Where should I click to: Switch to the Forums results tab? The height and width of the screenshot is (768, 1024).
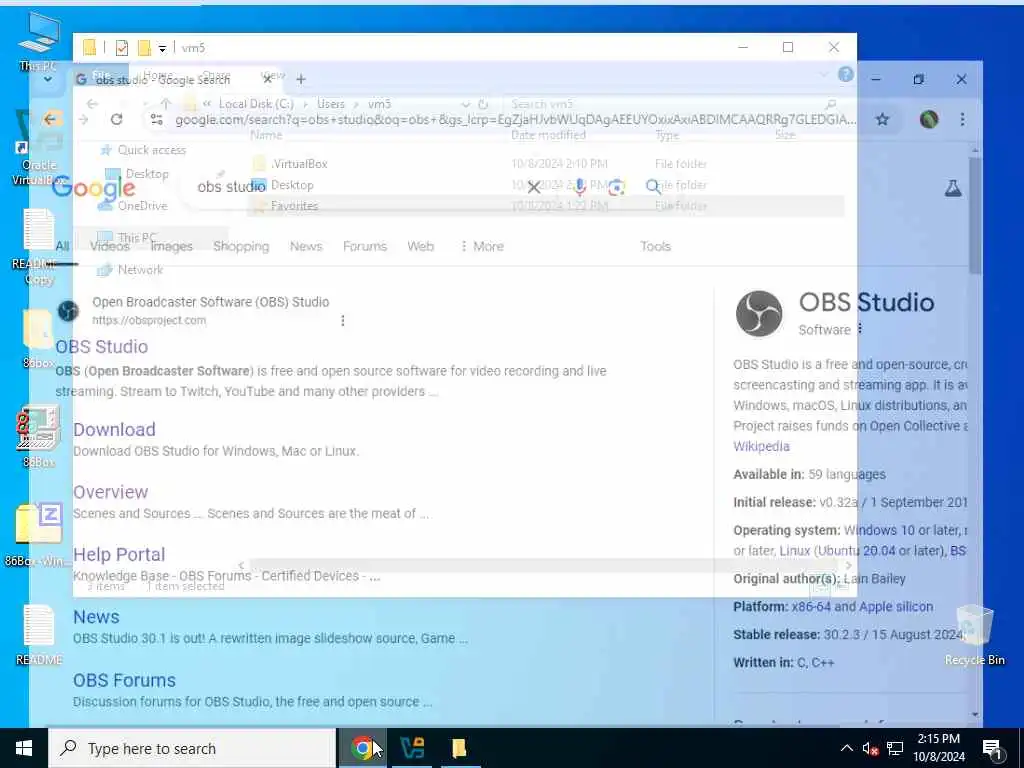364,246
